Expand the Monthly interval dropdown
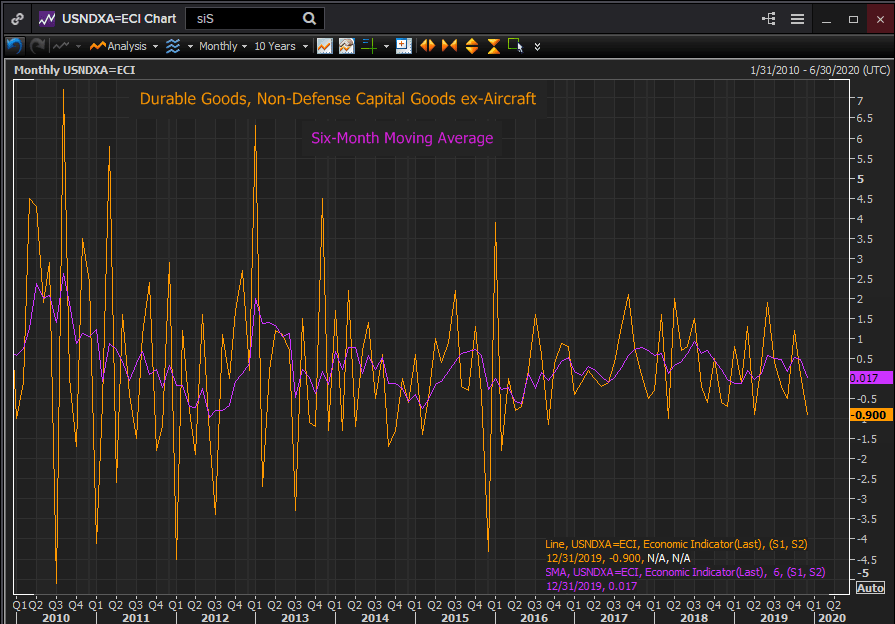This screenshot has height=624, width=895. coord(222,46)
